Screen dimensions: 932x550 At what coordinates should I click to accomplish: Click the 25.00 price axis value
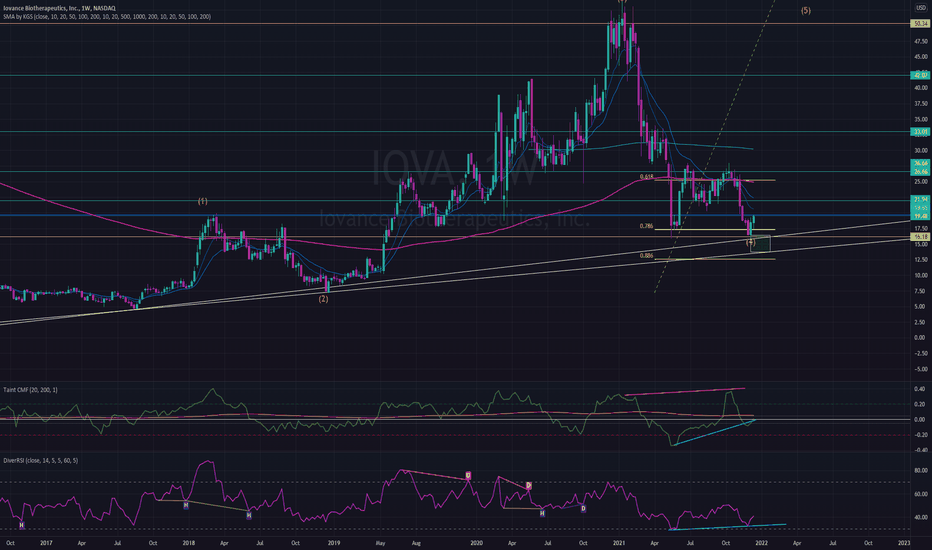(x=921, y=182)
